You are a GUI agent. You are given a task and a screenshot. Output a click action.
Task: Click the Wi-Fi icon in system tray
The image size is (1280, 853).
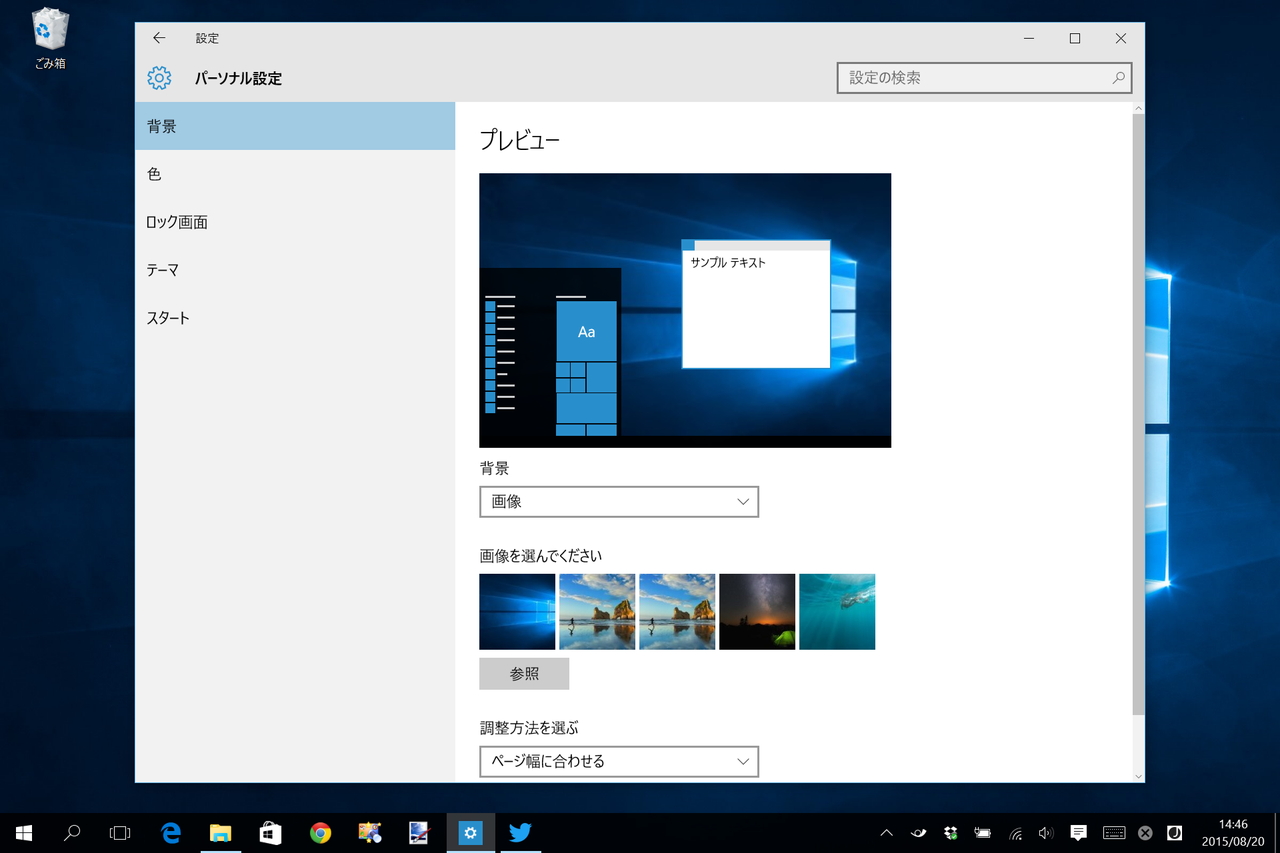coord(1014,832)
